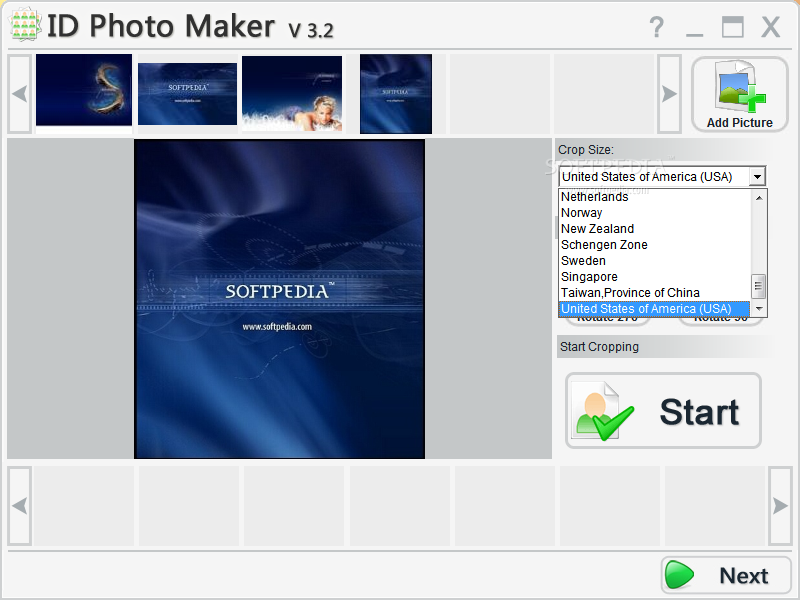Click the ID Photo Maker app logo icon
The image size is (800, 600).
(x=24, y=24)
